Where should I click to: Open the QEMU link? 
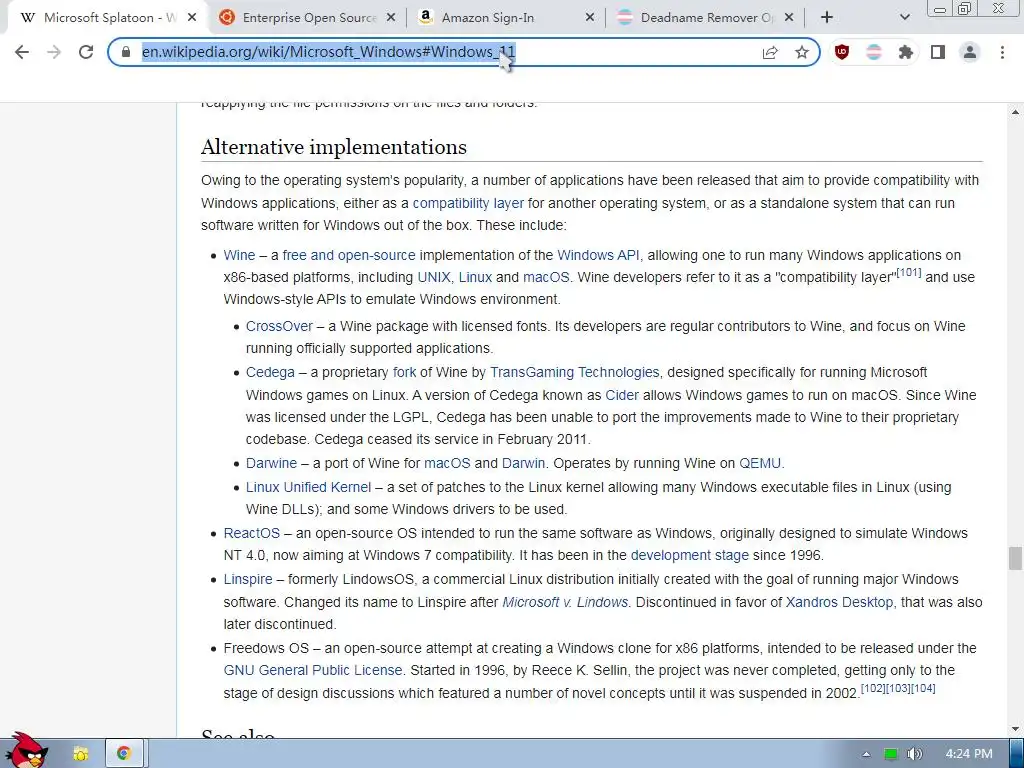coord(760,464)
